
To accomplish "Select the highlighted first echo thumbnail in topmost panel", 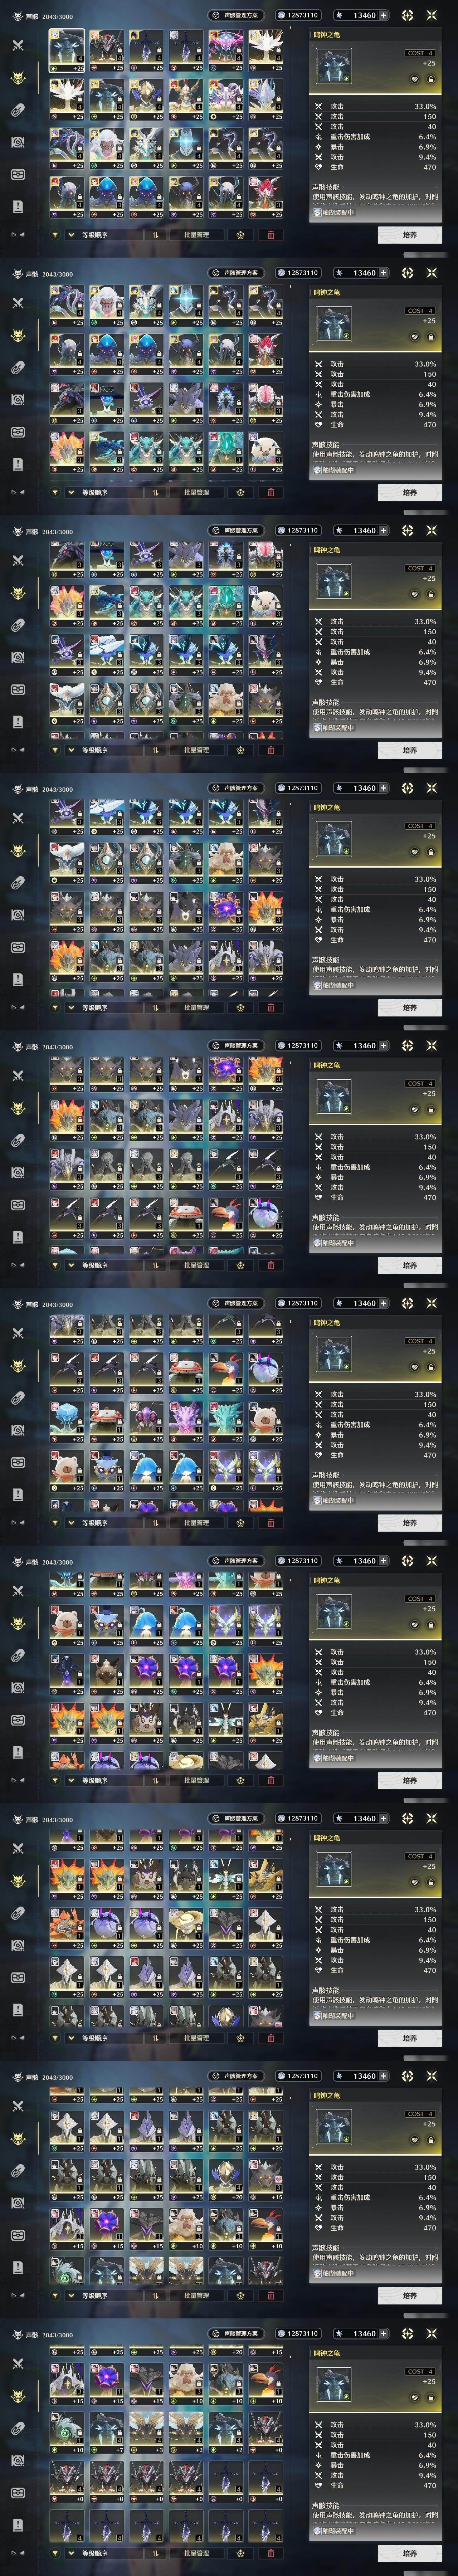I will click(67, 51).
